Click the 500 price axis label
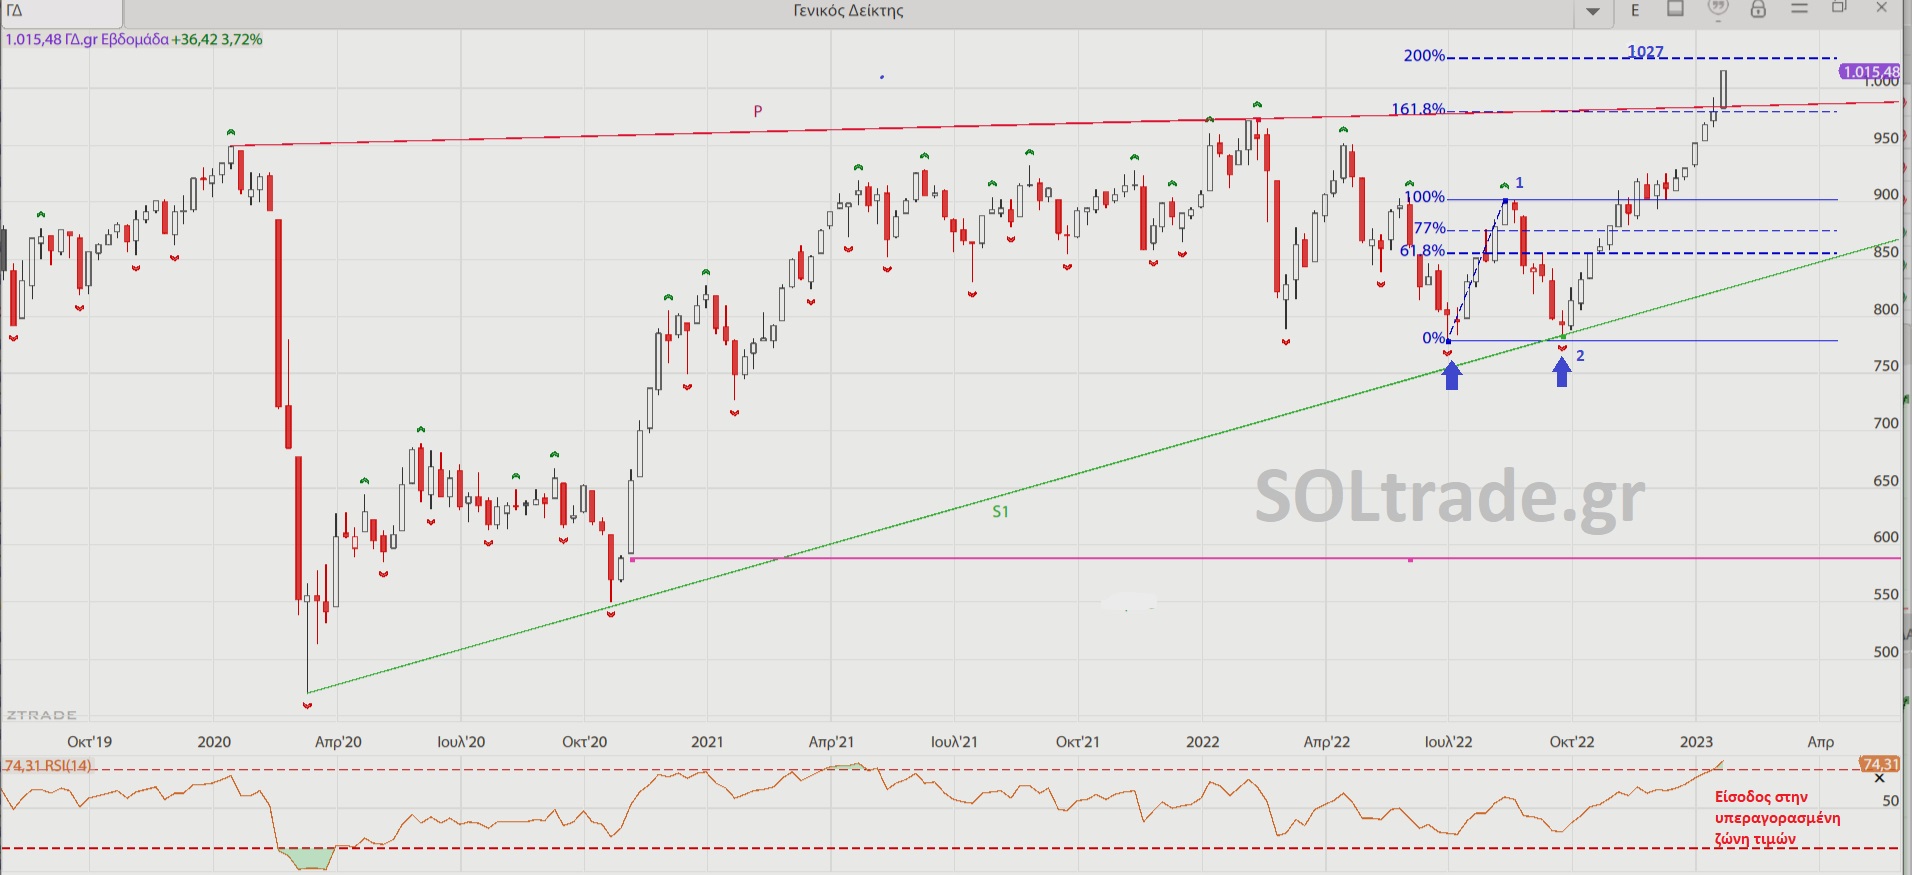Screen dimensions: 1912x875 (x=1886, y=652)
